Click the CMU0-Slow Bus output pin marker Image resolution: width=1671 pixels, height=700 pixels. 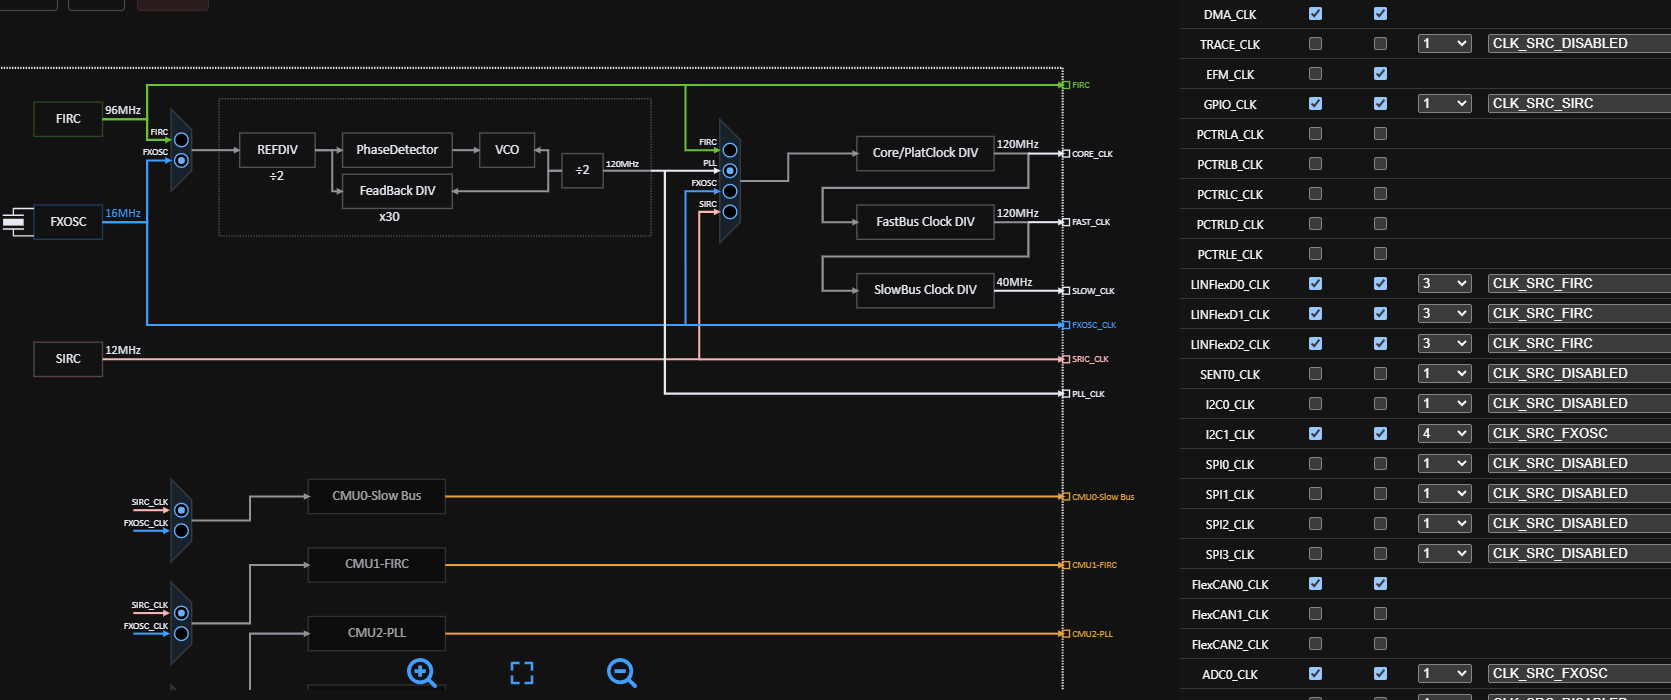(x=1065, y=497)
